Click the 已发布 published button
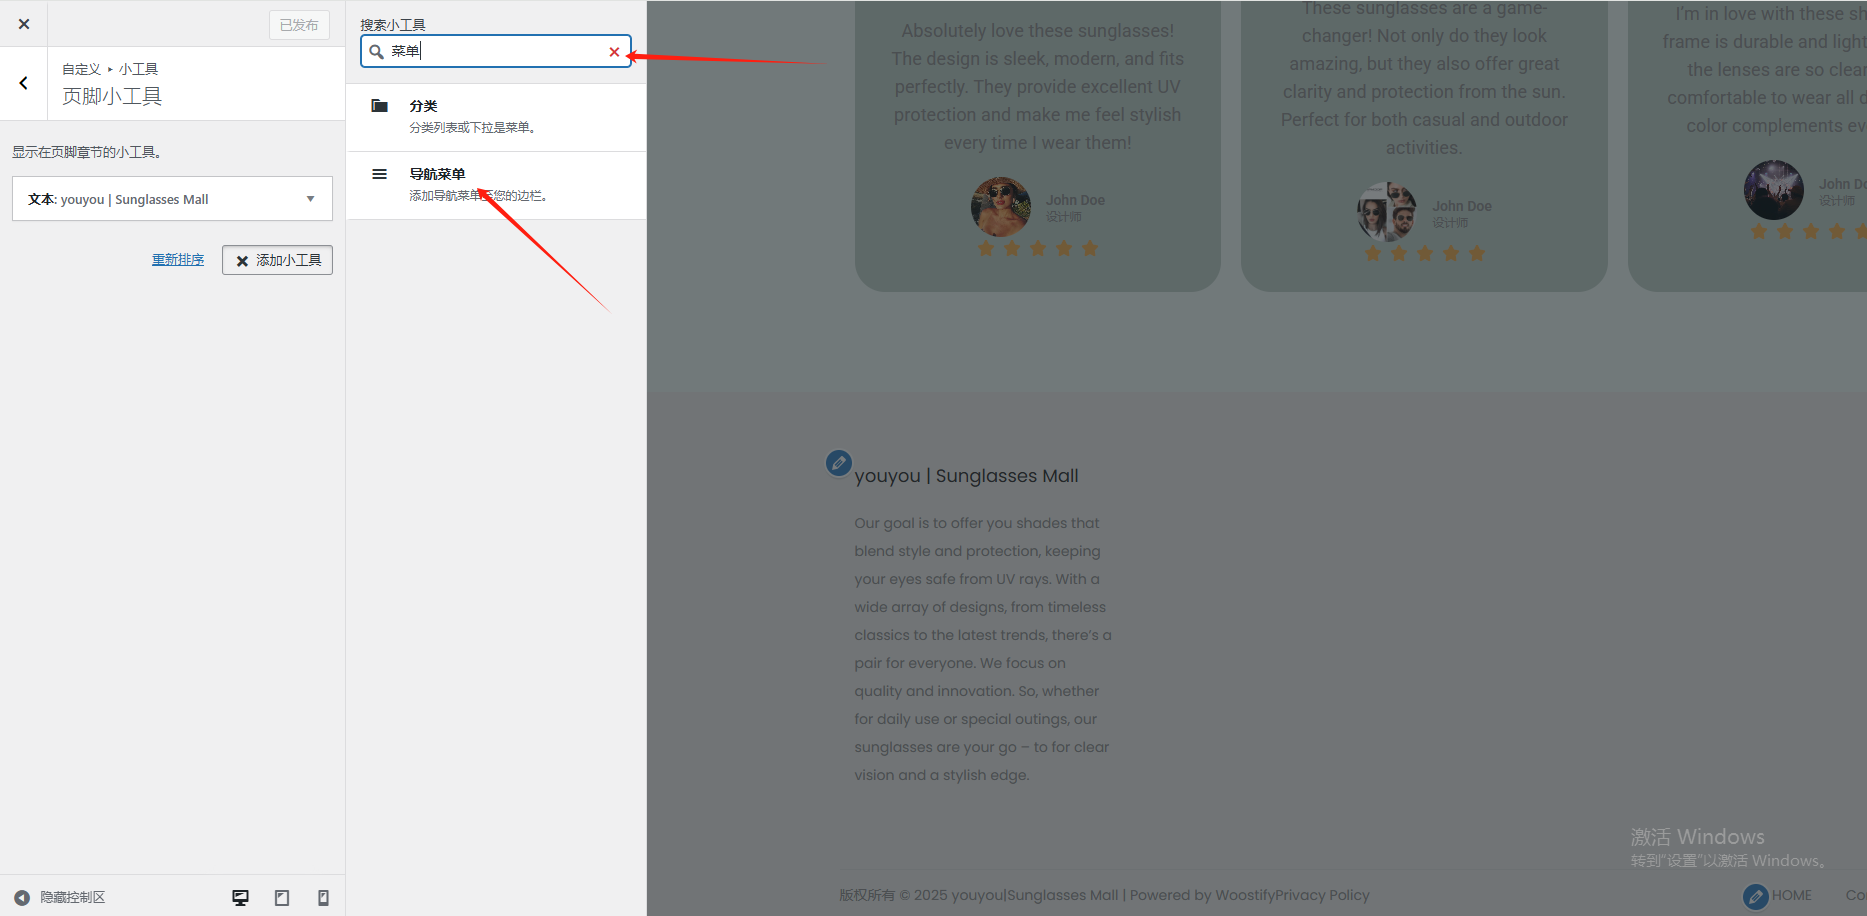The image size is (1867, 916). [x=298, y=25]
